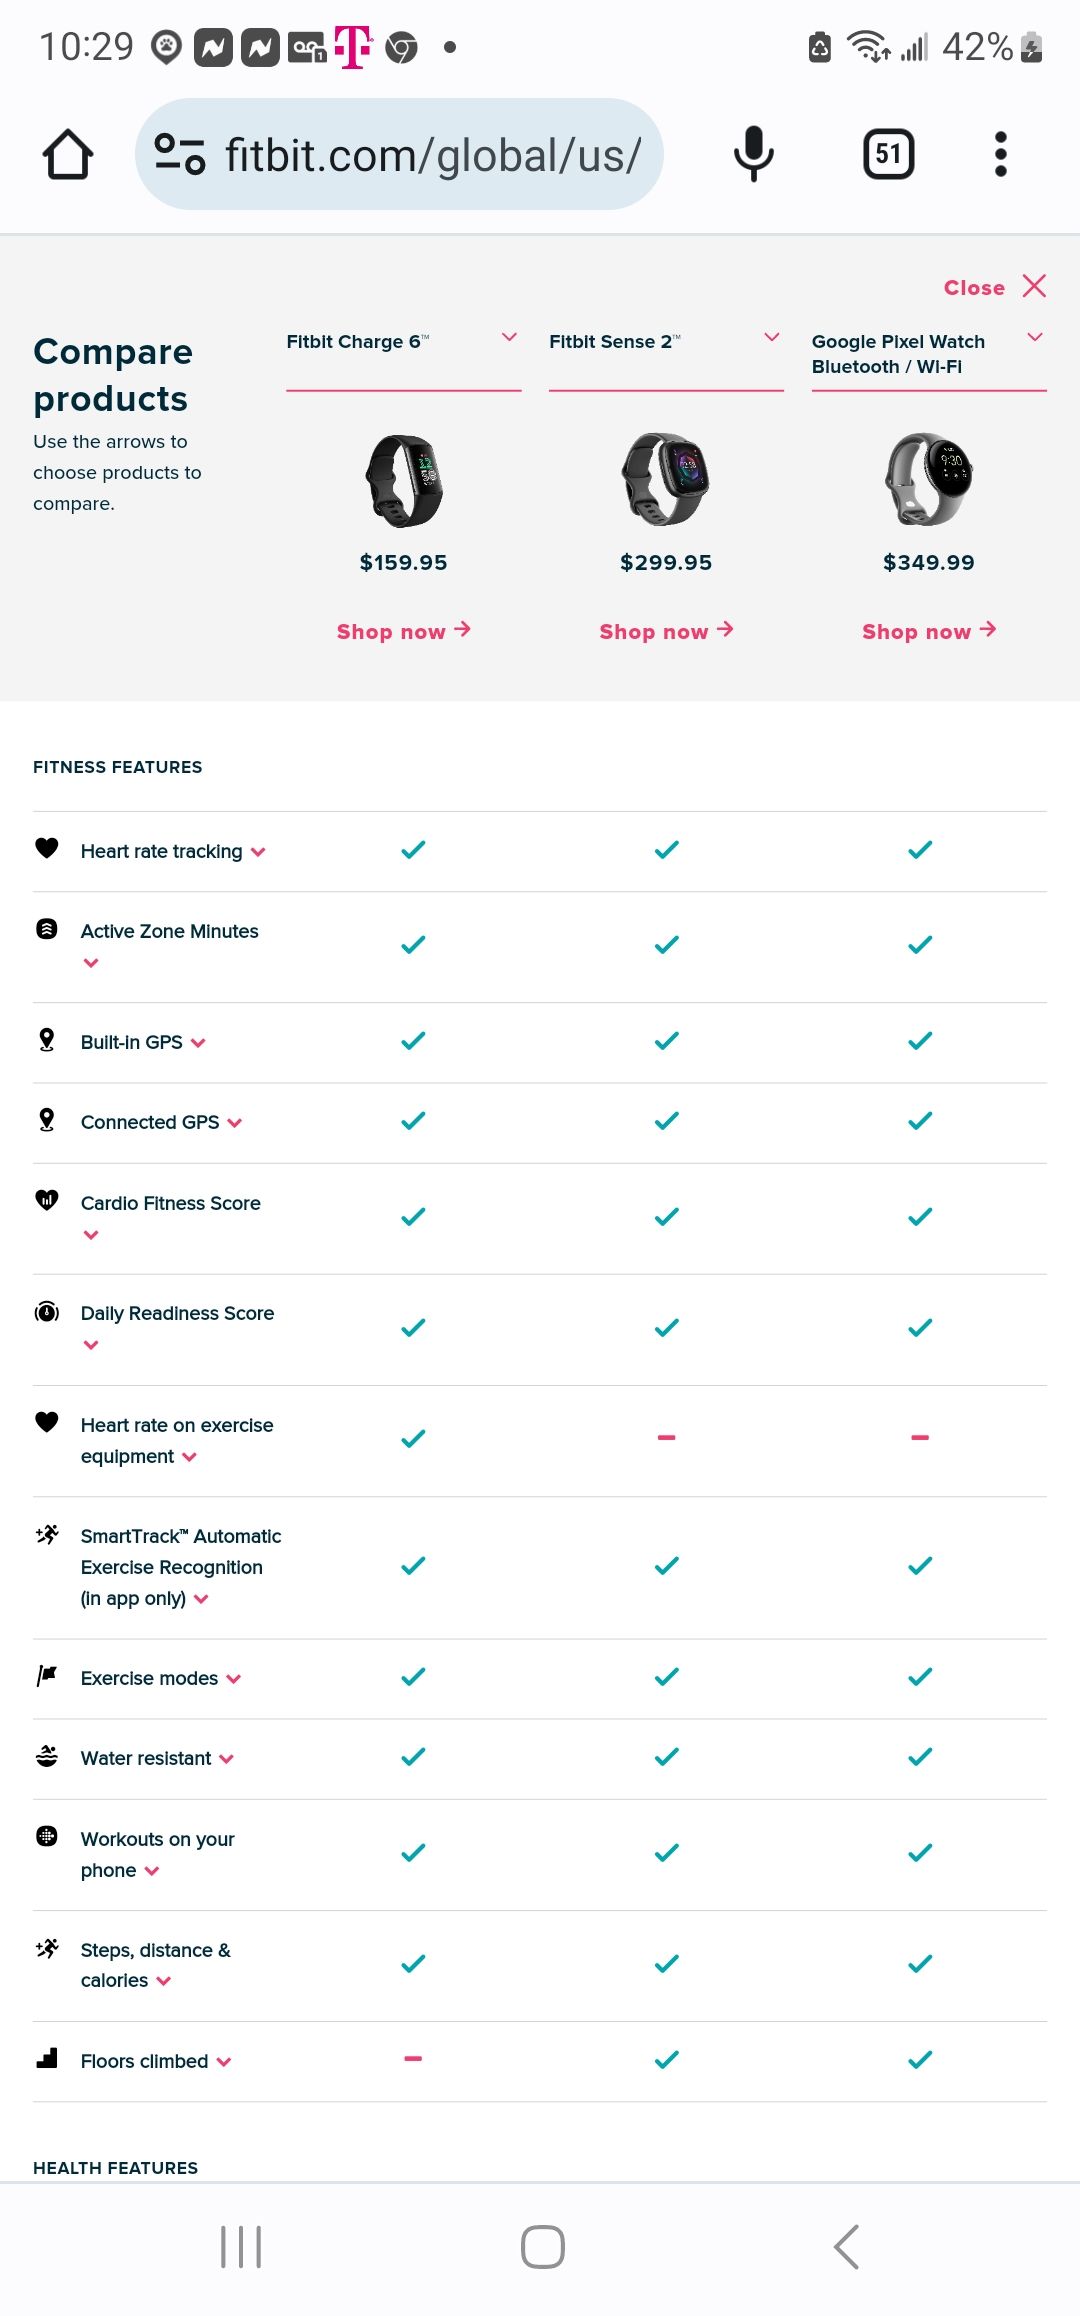Expand the Floors climbed feature details
Viewport: 1080px width, 2316px height.
click(224, 2062)
